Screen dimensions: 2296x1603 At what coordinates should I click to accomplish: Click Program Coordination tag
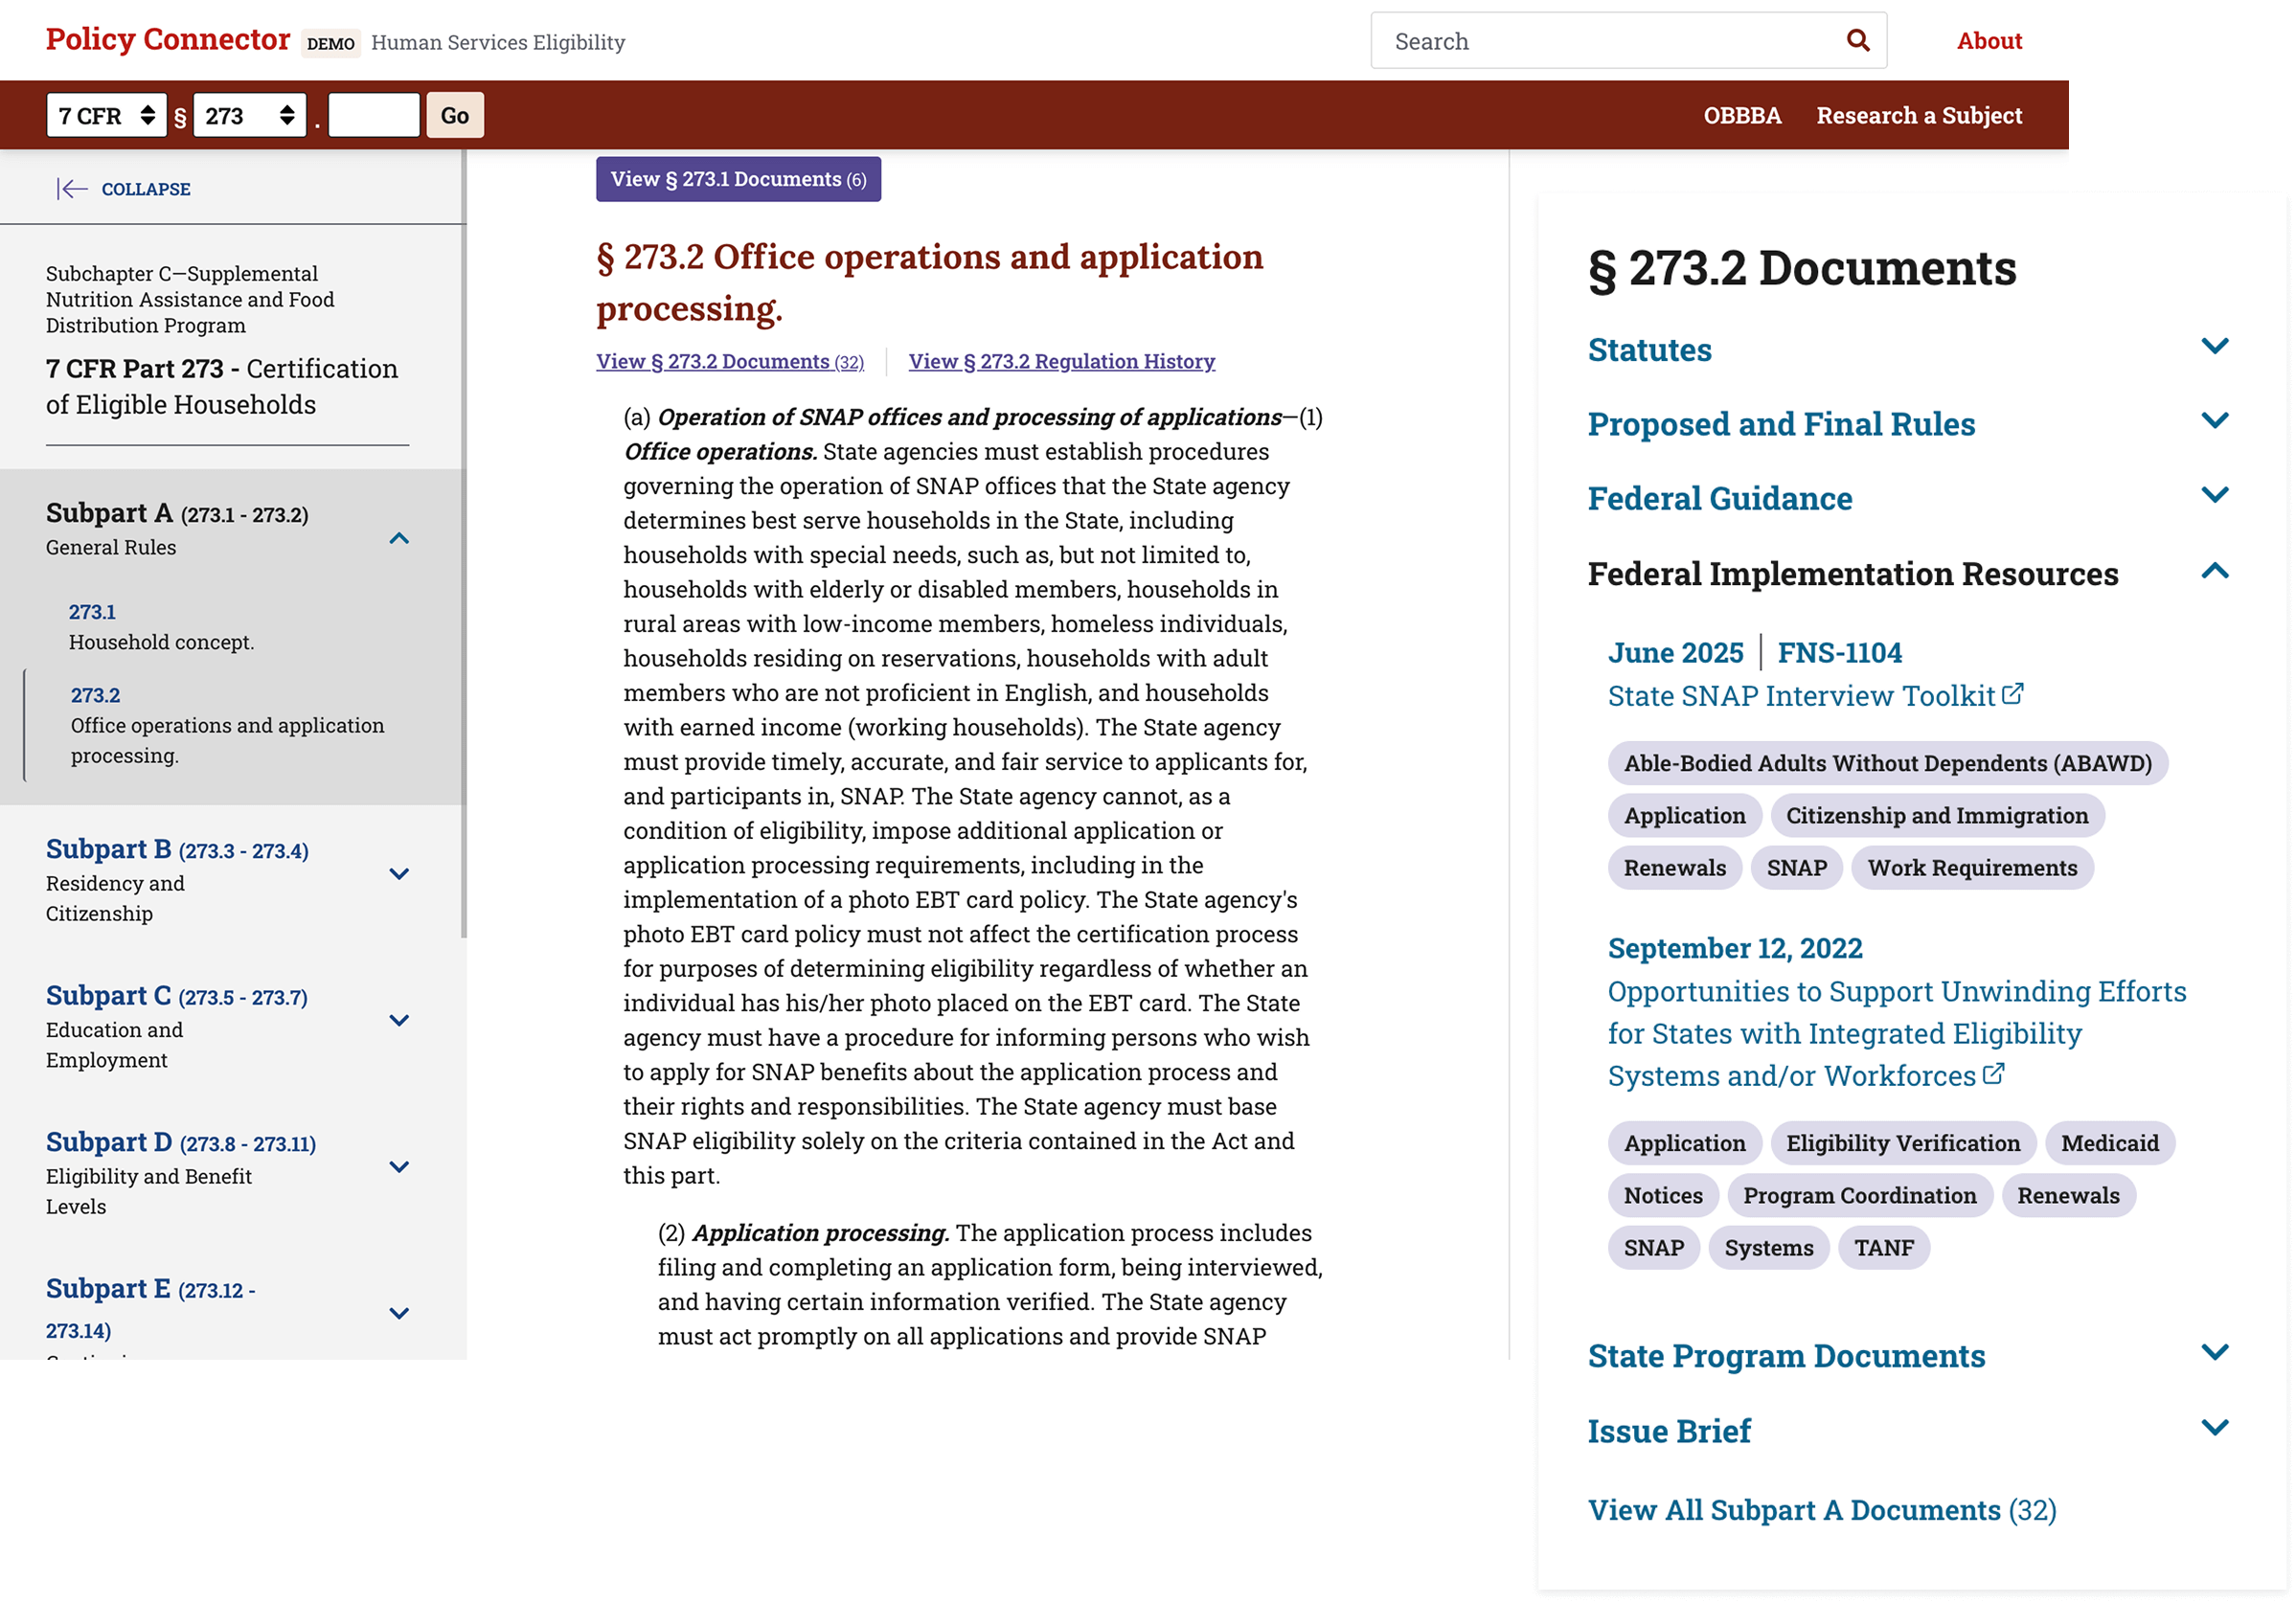click(1859, 1195)
